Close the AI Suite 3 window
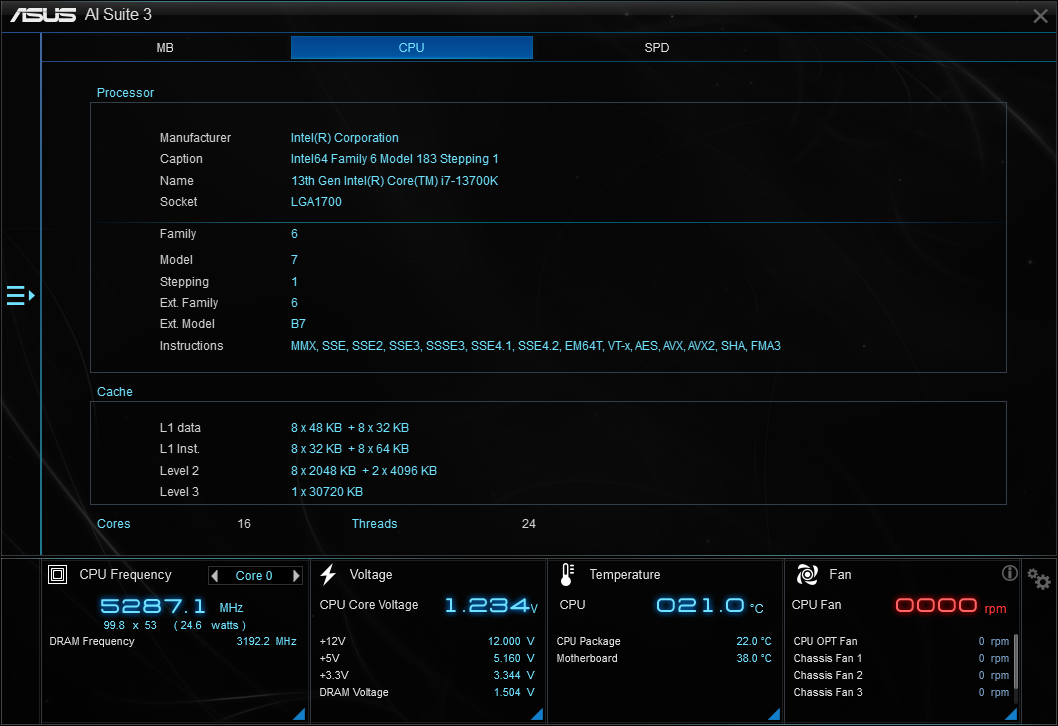The height and width of the screenshot is (726, 1058). 1040,16
